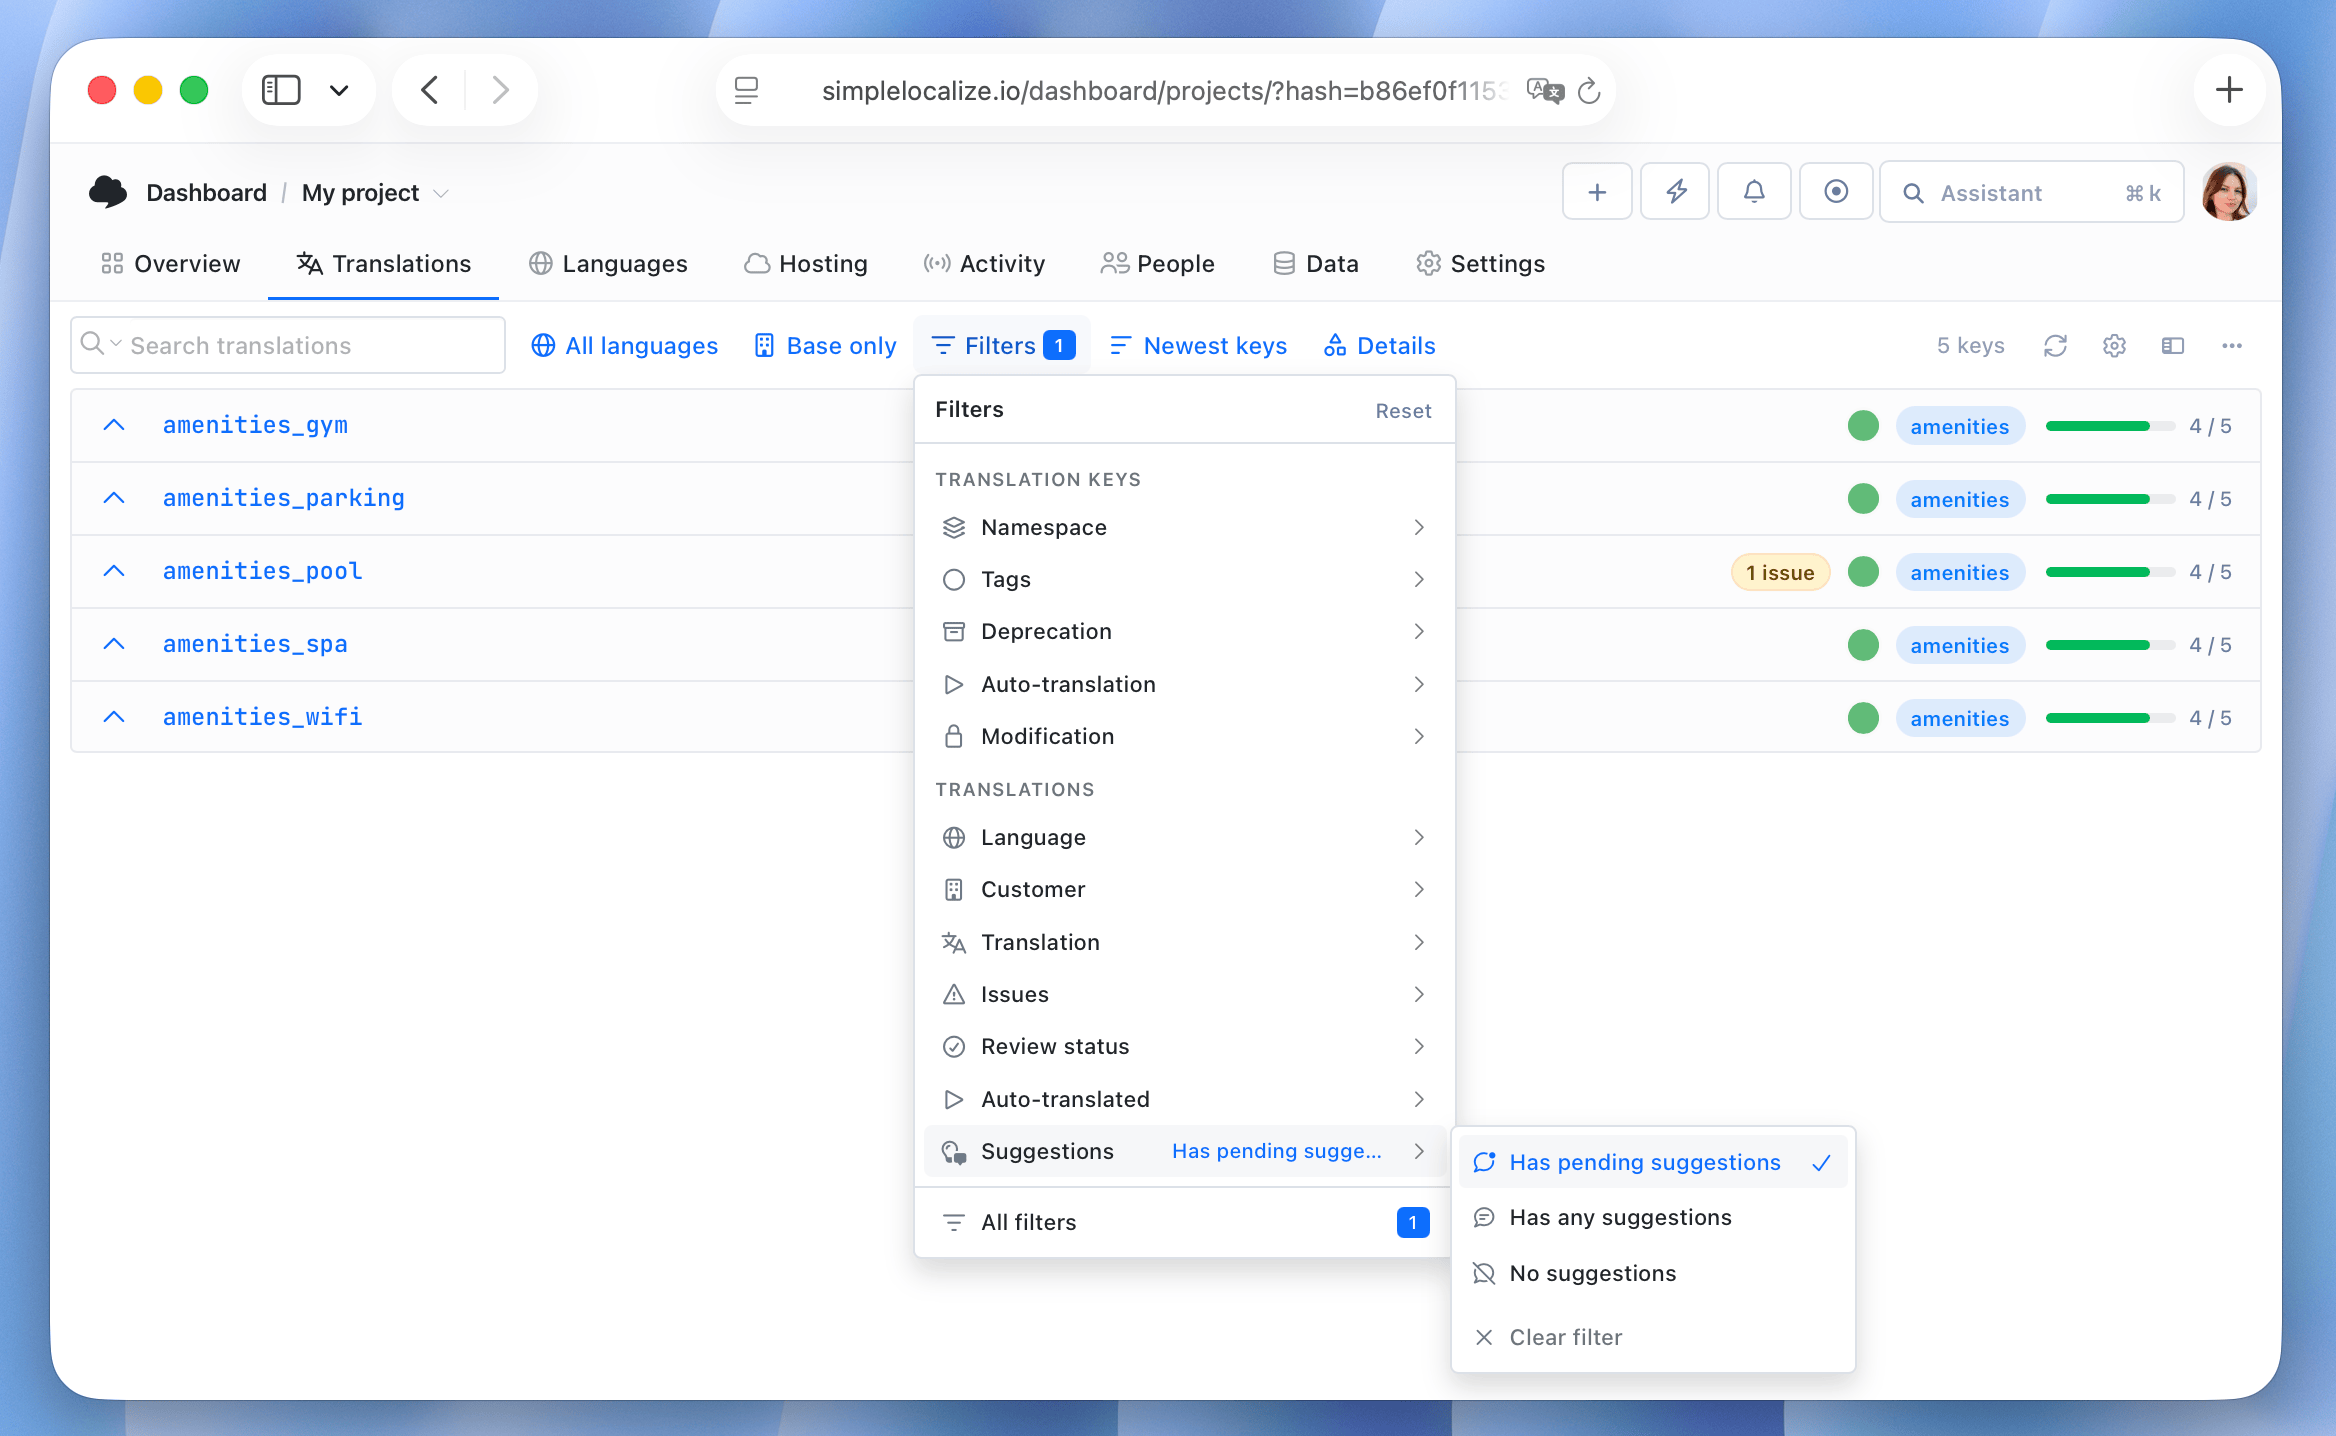The width and height of the screenshot is (2336, 1436).
Task: Click the SimpleLocalize cloud logo
Action: [108, 192]
